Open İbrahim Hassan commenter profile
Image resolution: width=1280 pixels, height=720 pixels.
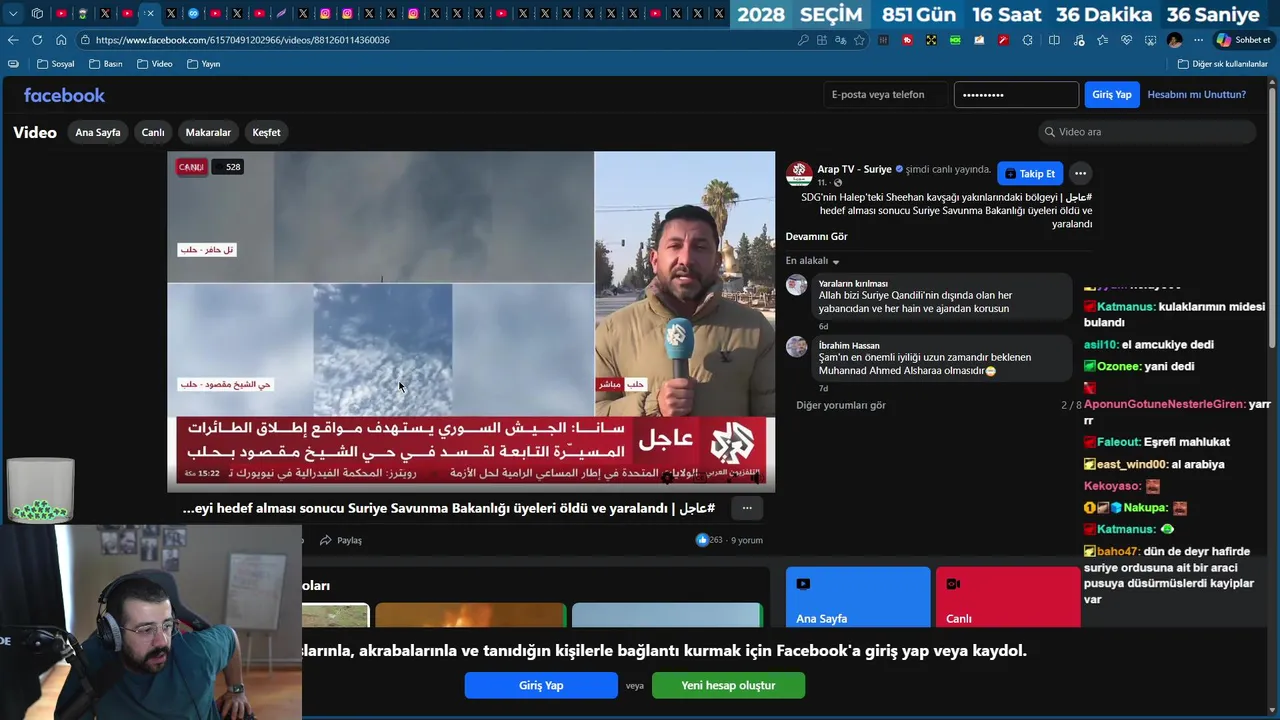tap(849, 346)
